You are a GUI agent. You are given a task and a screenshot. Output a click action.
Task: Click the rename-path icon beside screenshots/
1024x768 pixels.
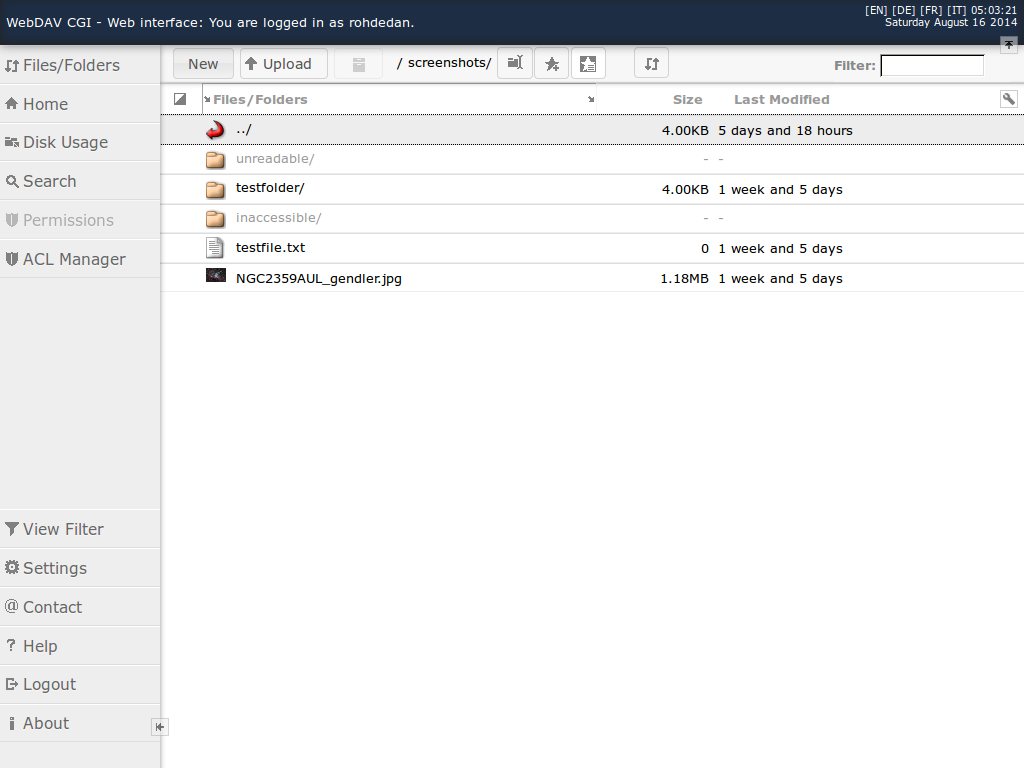pyautogui.click(x=514, y=64)
